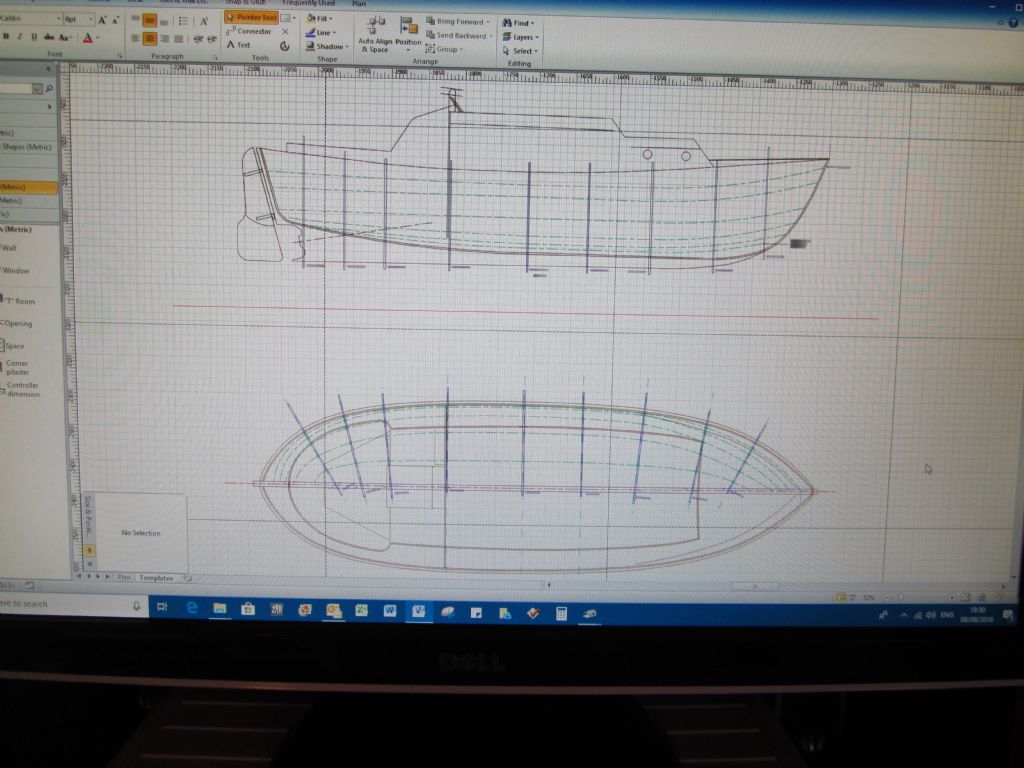Click Auto Align & Space
Screen dimensions: 1024x768
tap(375, 35)
